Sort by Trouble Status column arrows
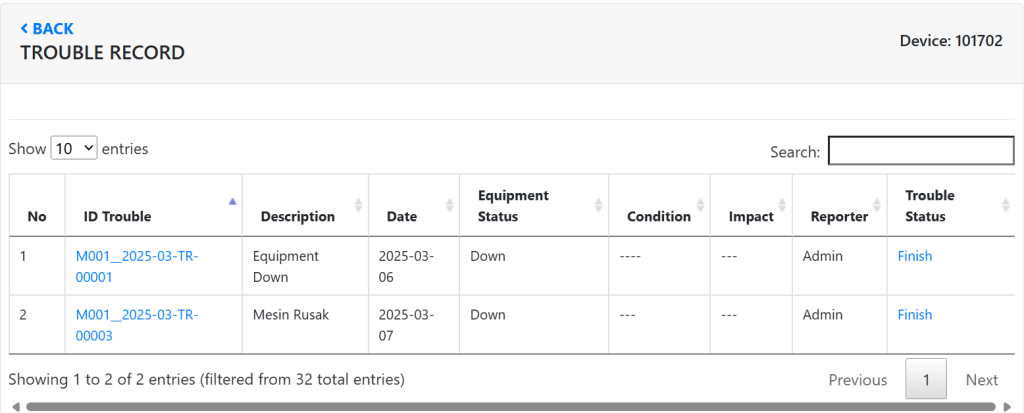Screen dimensions: 1024x413 pos(1004,205)
